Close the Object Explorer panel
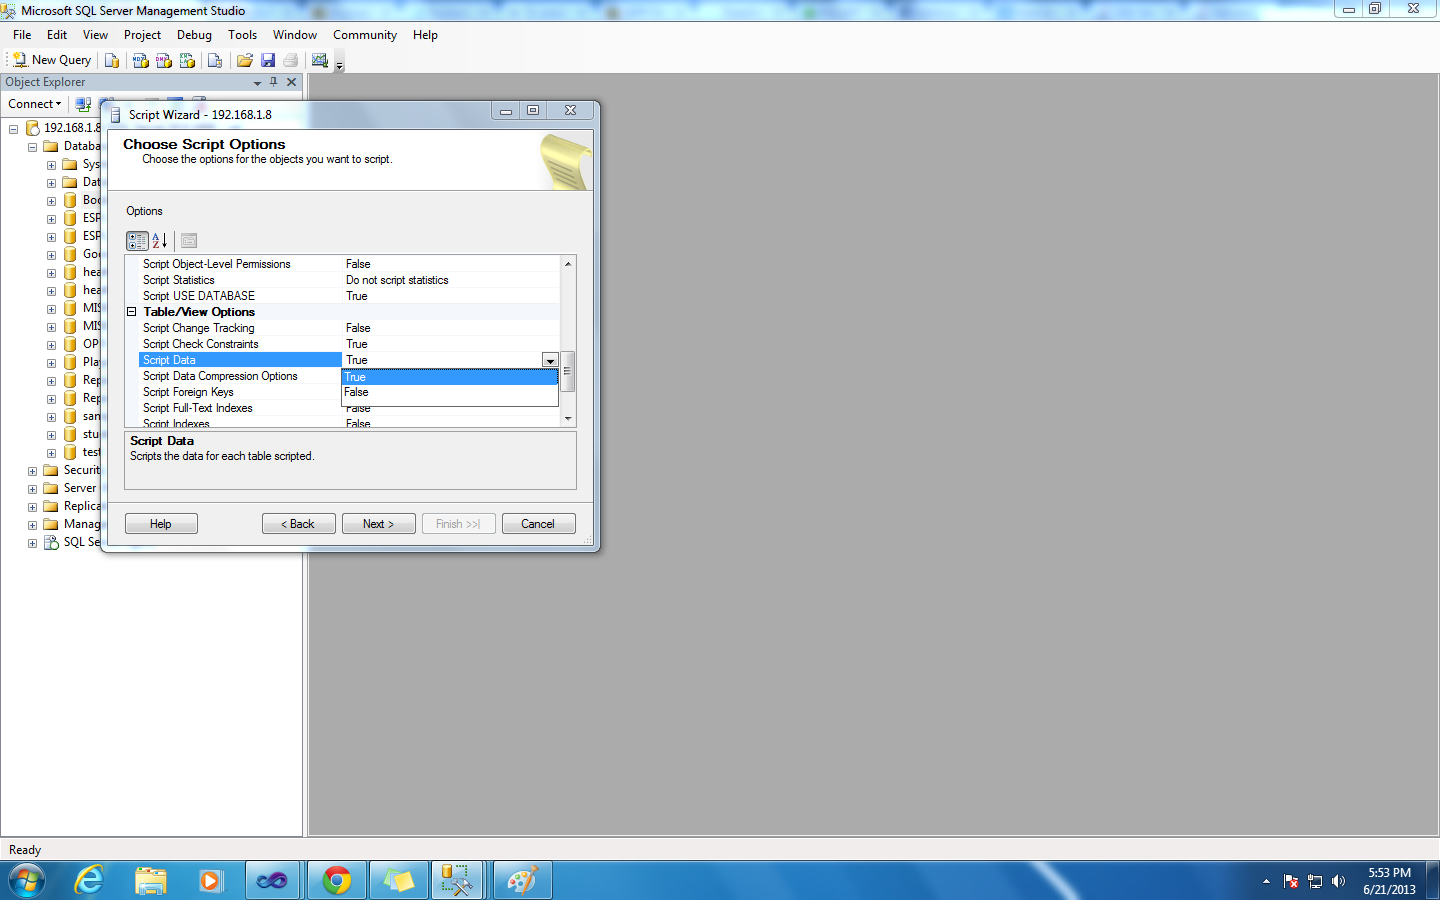The height and width of the screenshot is (900, 1440). [x=292, y=82]
